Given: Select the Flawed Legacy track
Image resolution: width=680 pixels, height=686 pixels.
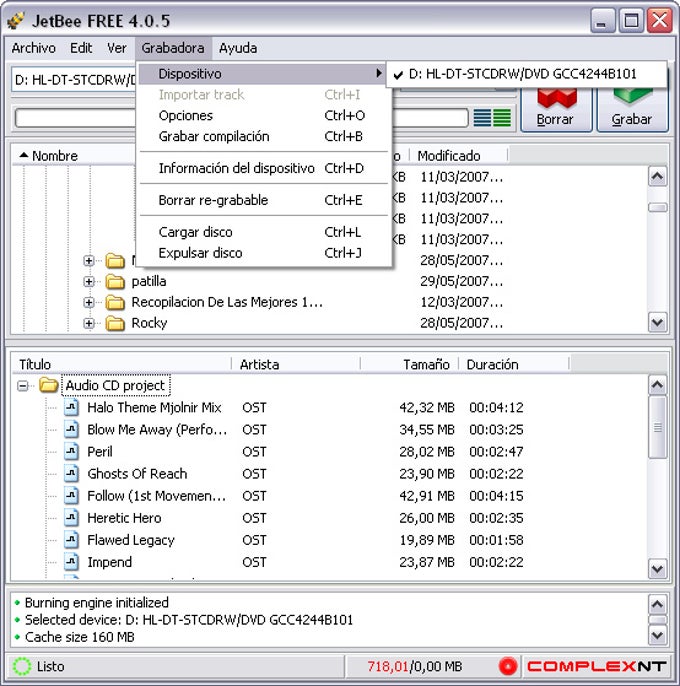Looking at the screenshot, I should (131, 540).
